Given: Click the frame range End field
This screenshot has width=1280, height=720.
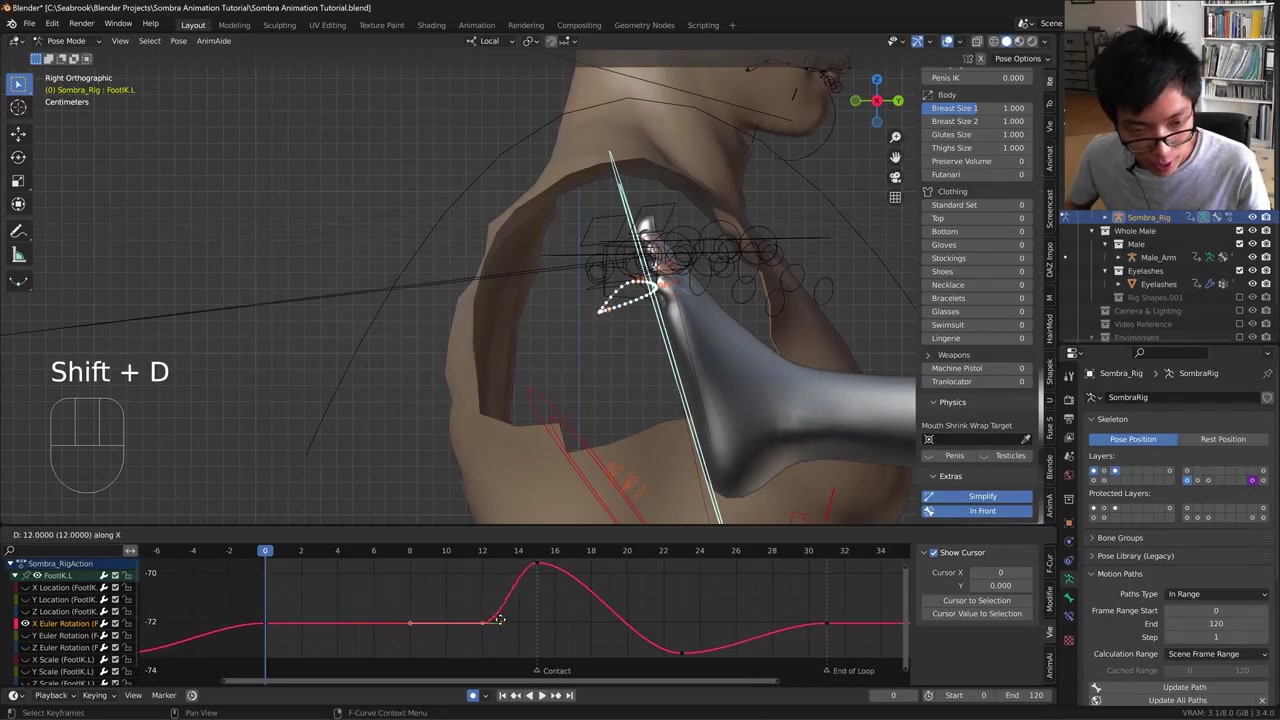Looking at the screenshot, I should click(x=1215, y=624).
